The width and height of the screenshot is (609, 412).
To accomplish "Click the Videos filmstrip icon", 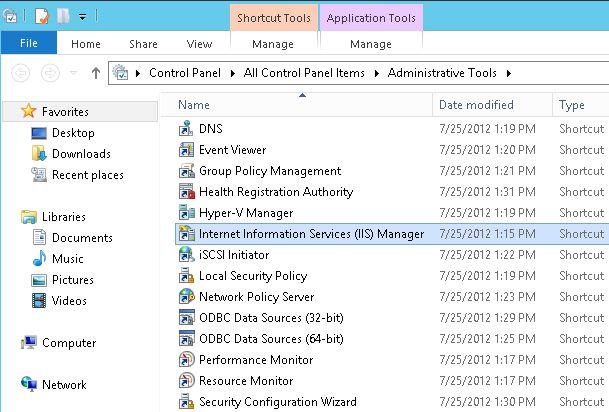I will click(x=39, y=301).
